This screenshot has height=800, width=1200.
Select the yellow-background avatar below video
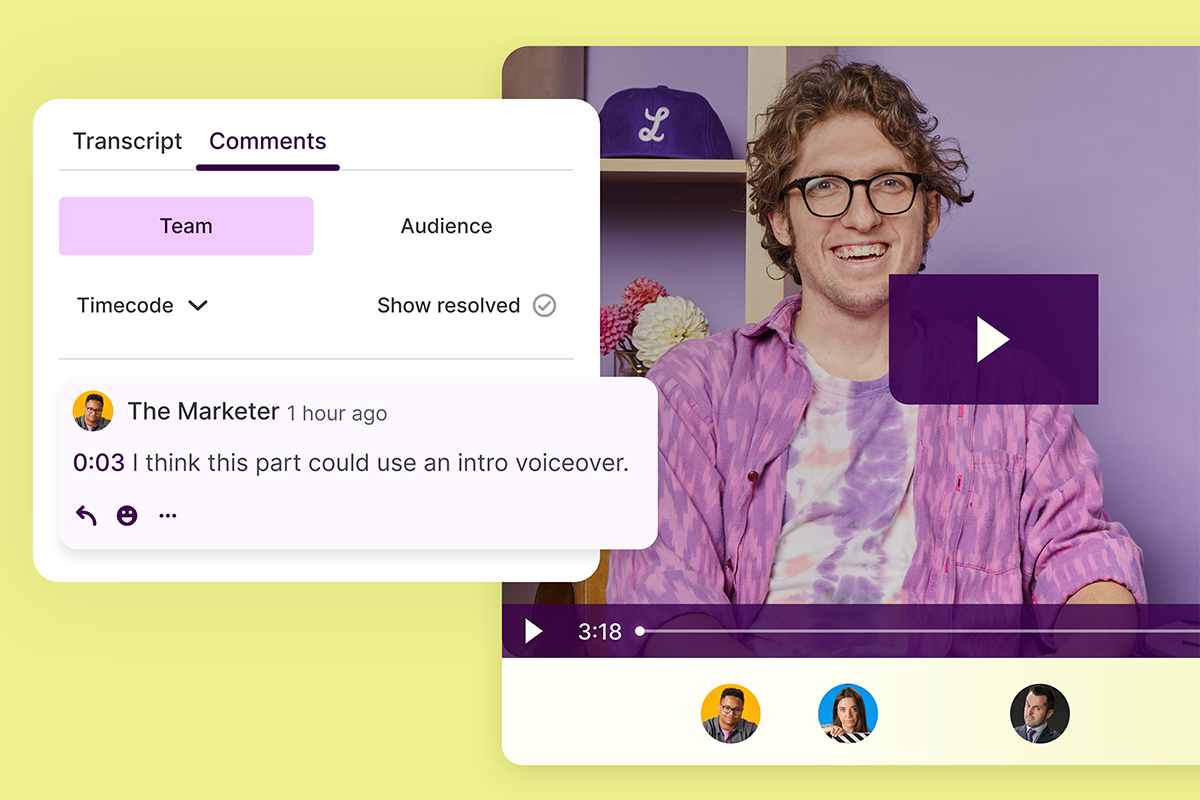tap(731, 714)
